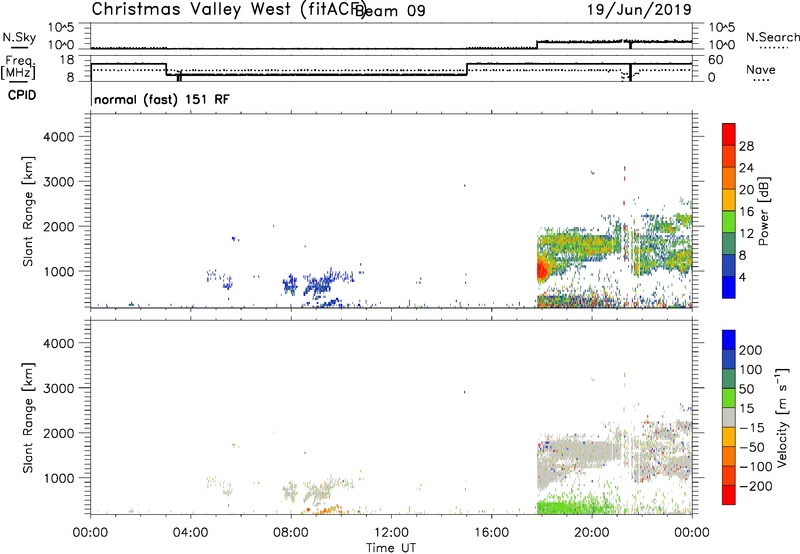Screen dimensions: 800x554
Task: Click the 'Freq. [MHz]' axis label
Action: pyautogui.click(x=18, y=67)
